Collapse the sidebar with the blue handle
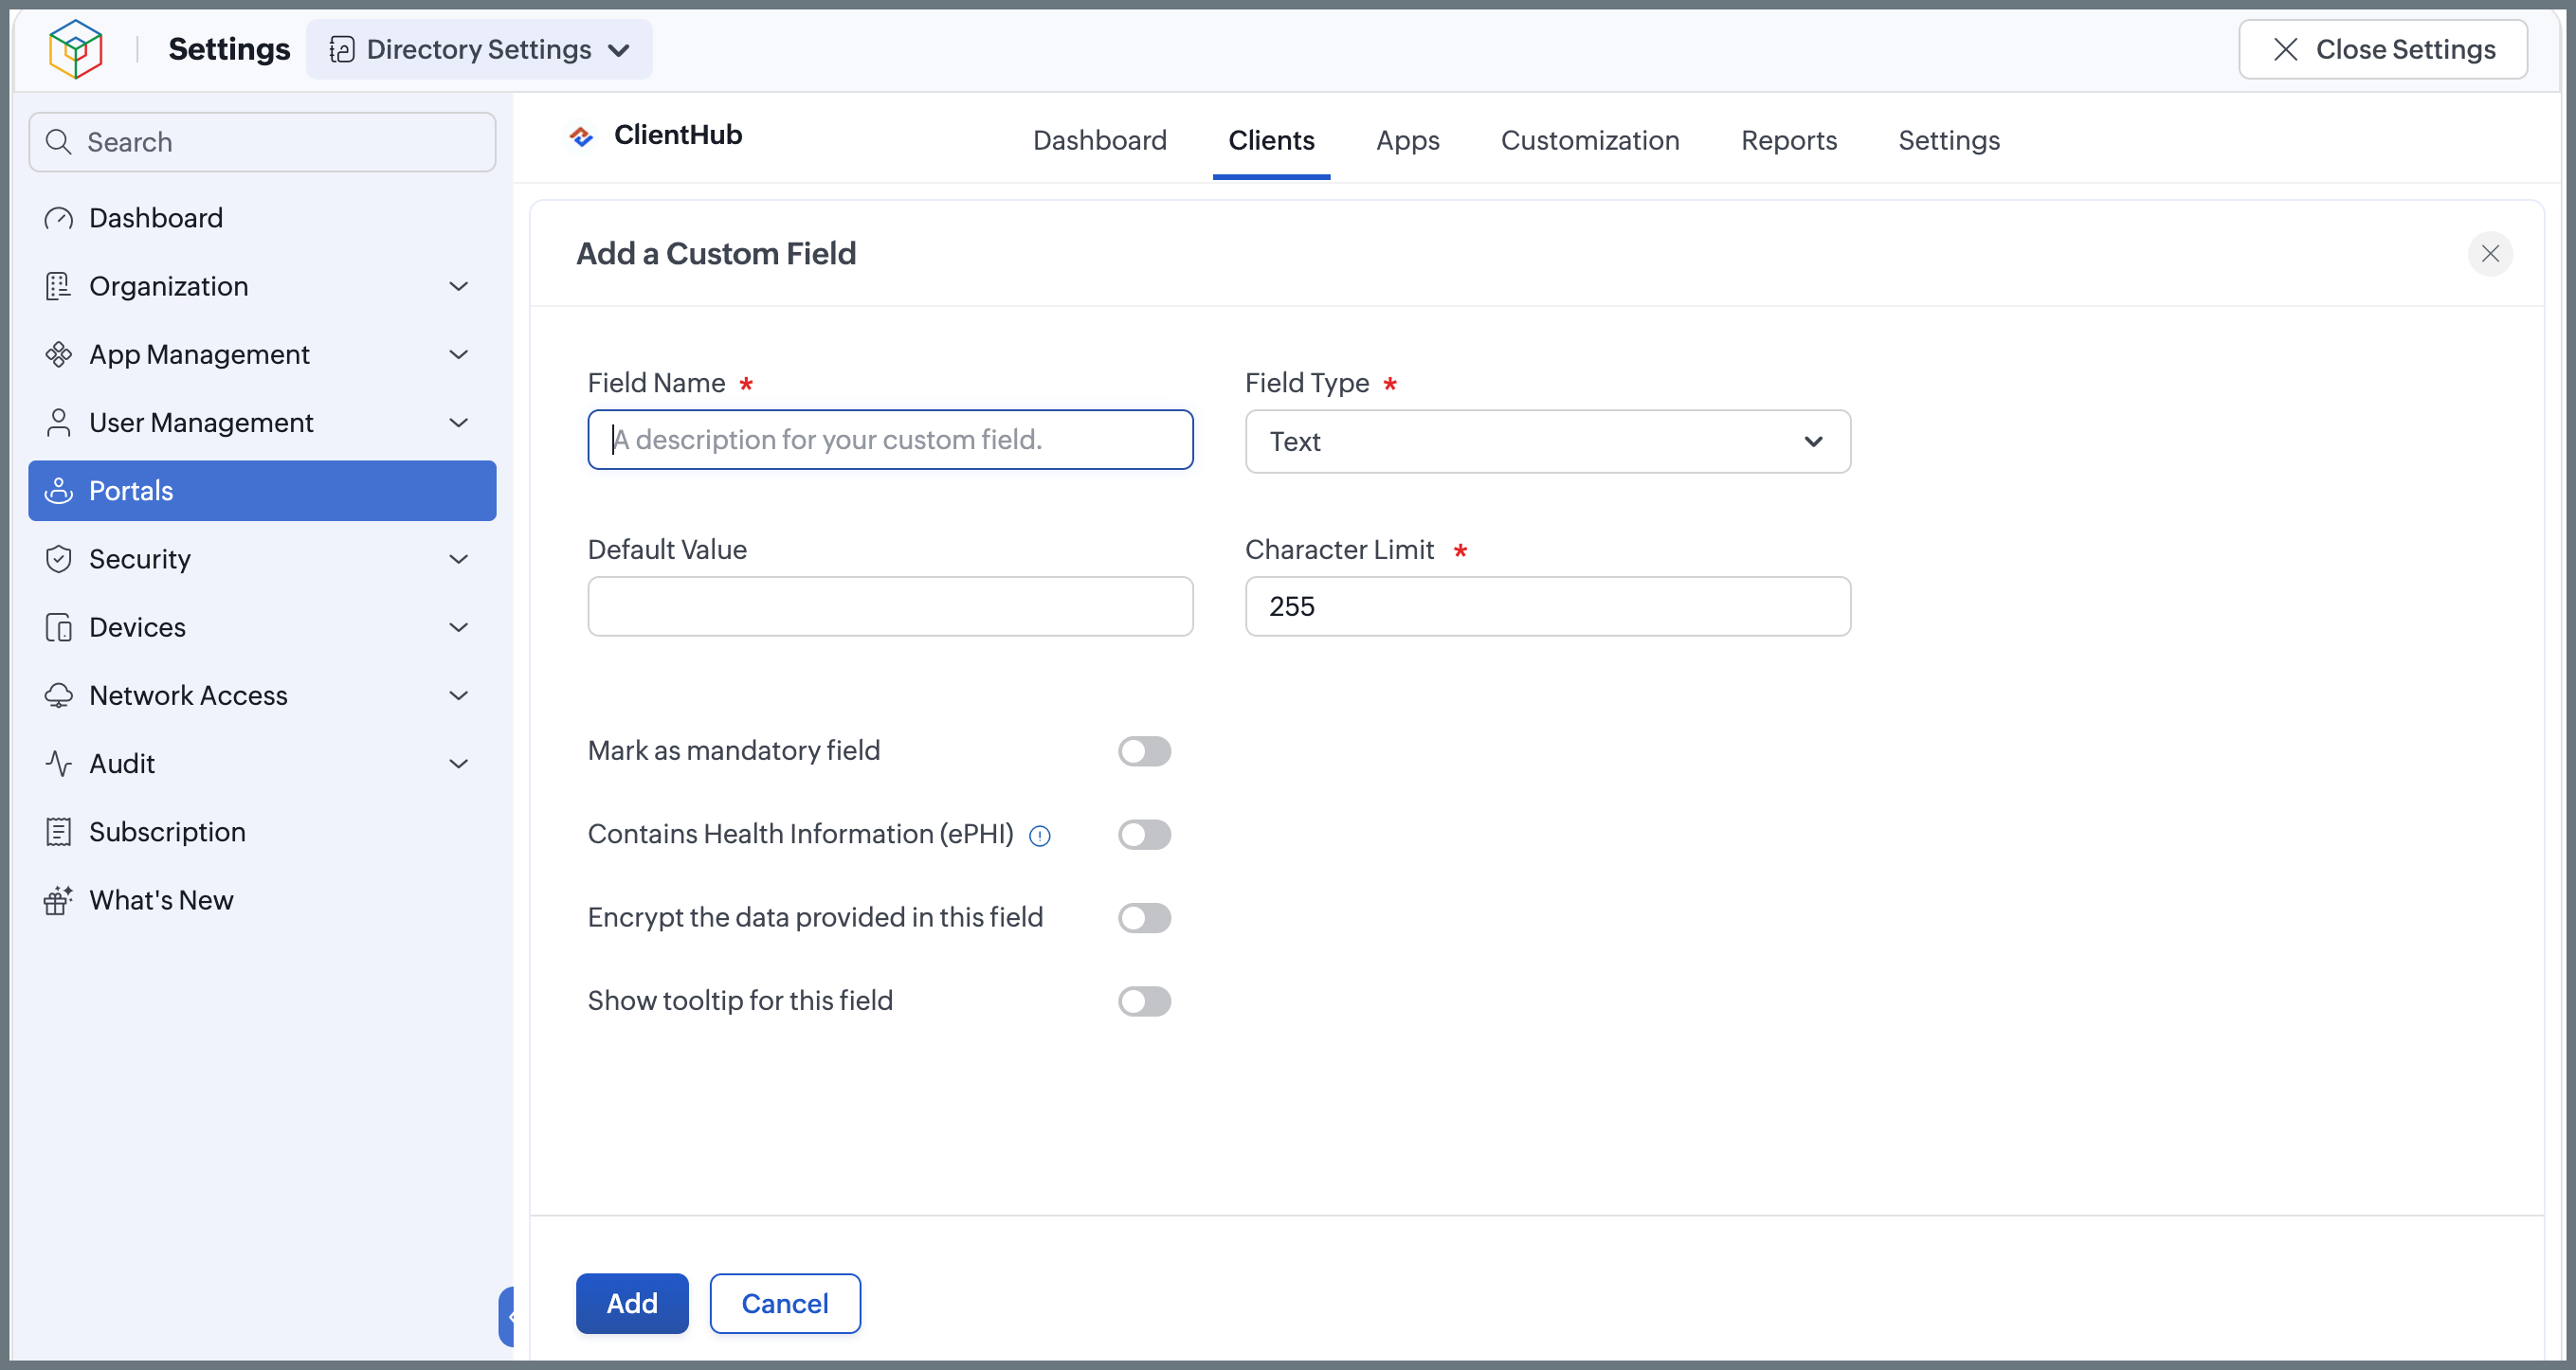Image resolution: width=2576 pixels, height=1370 pixels. [507, 1316]
